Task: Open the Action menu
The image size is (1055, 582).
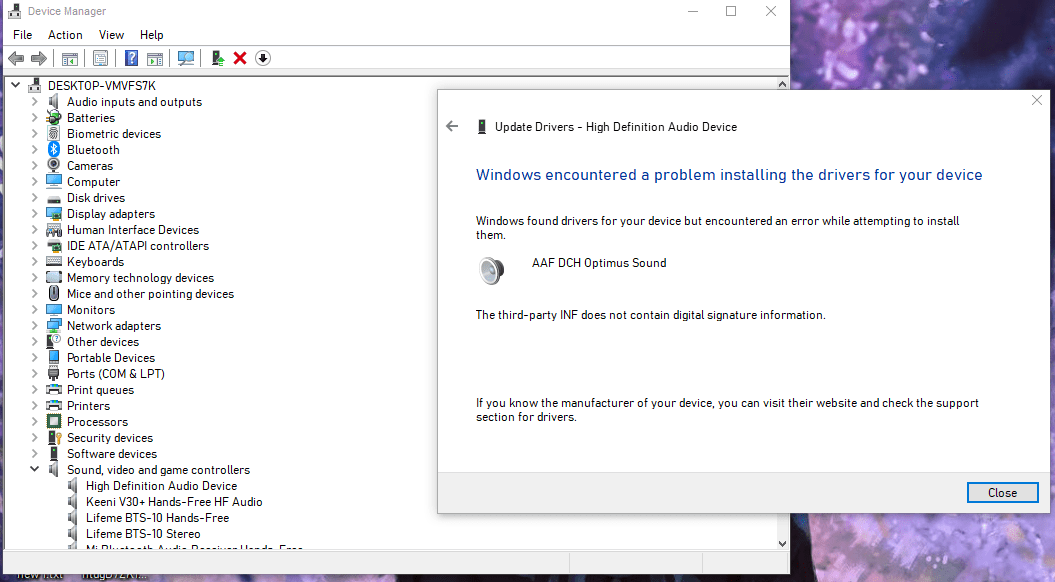Action: [65, 35]
